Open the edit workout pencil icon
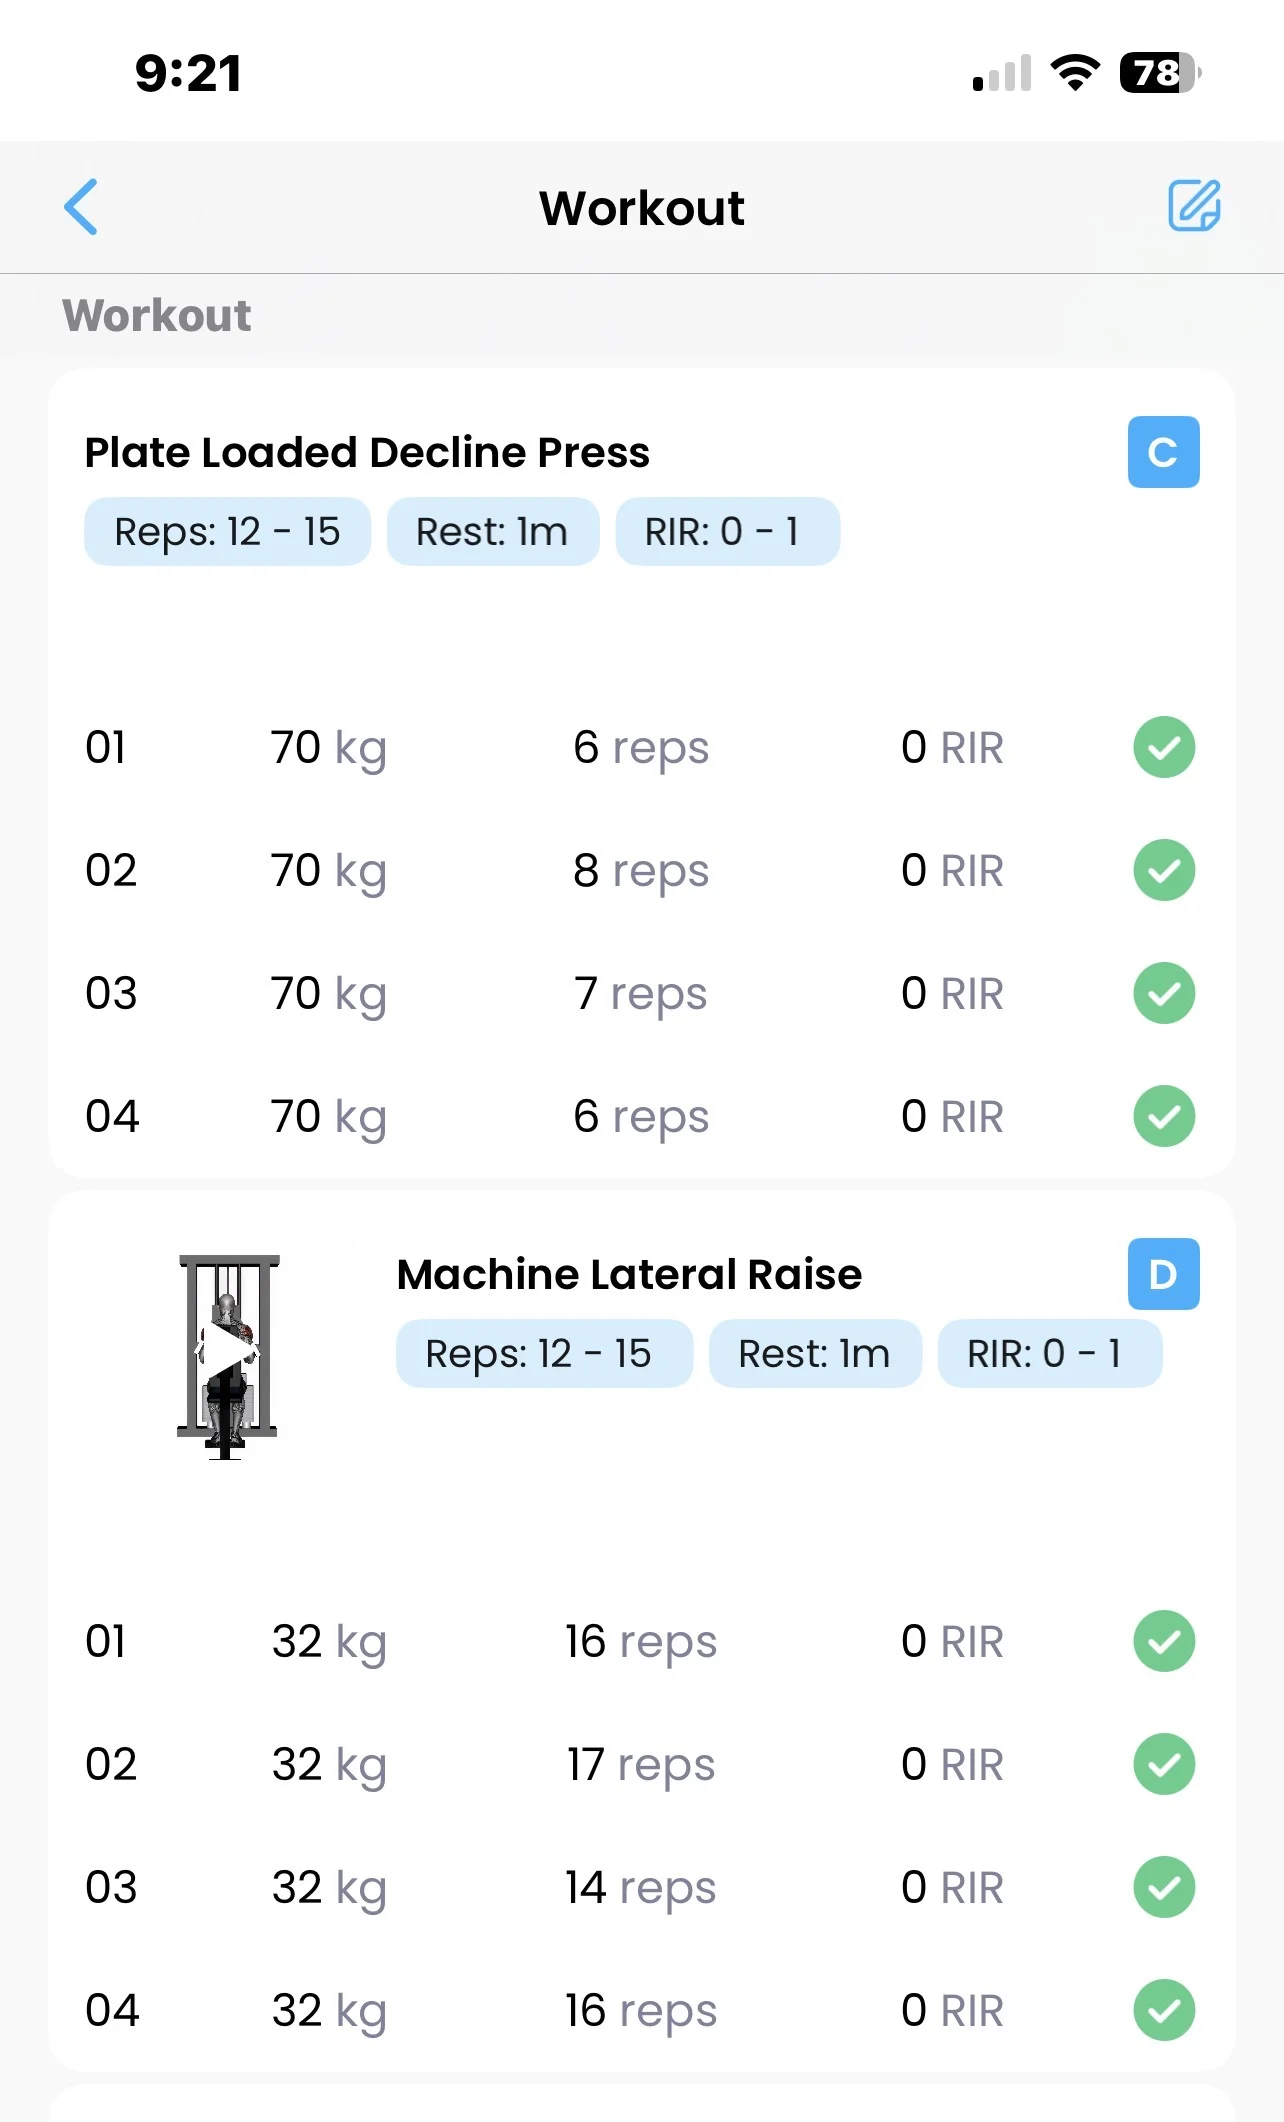 [x=1194, y=206]
